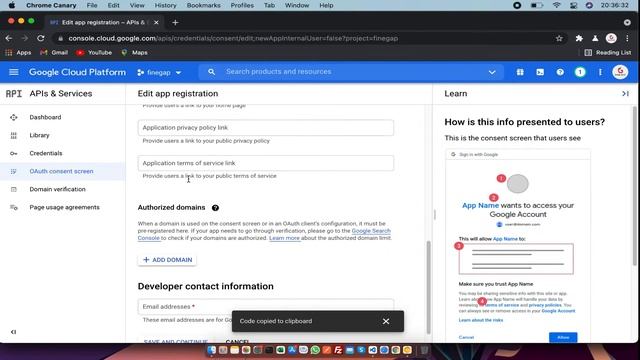Open macOS Control Center icon
This screenshot has width=640, height=360.
(x=573, y=5)
